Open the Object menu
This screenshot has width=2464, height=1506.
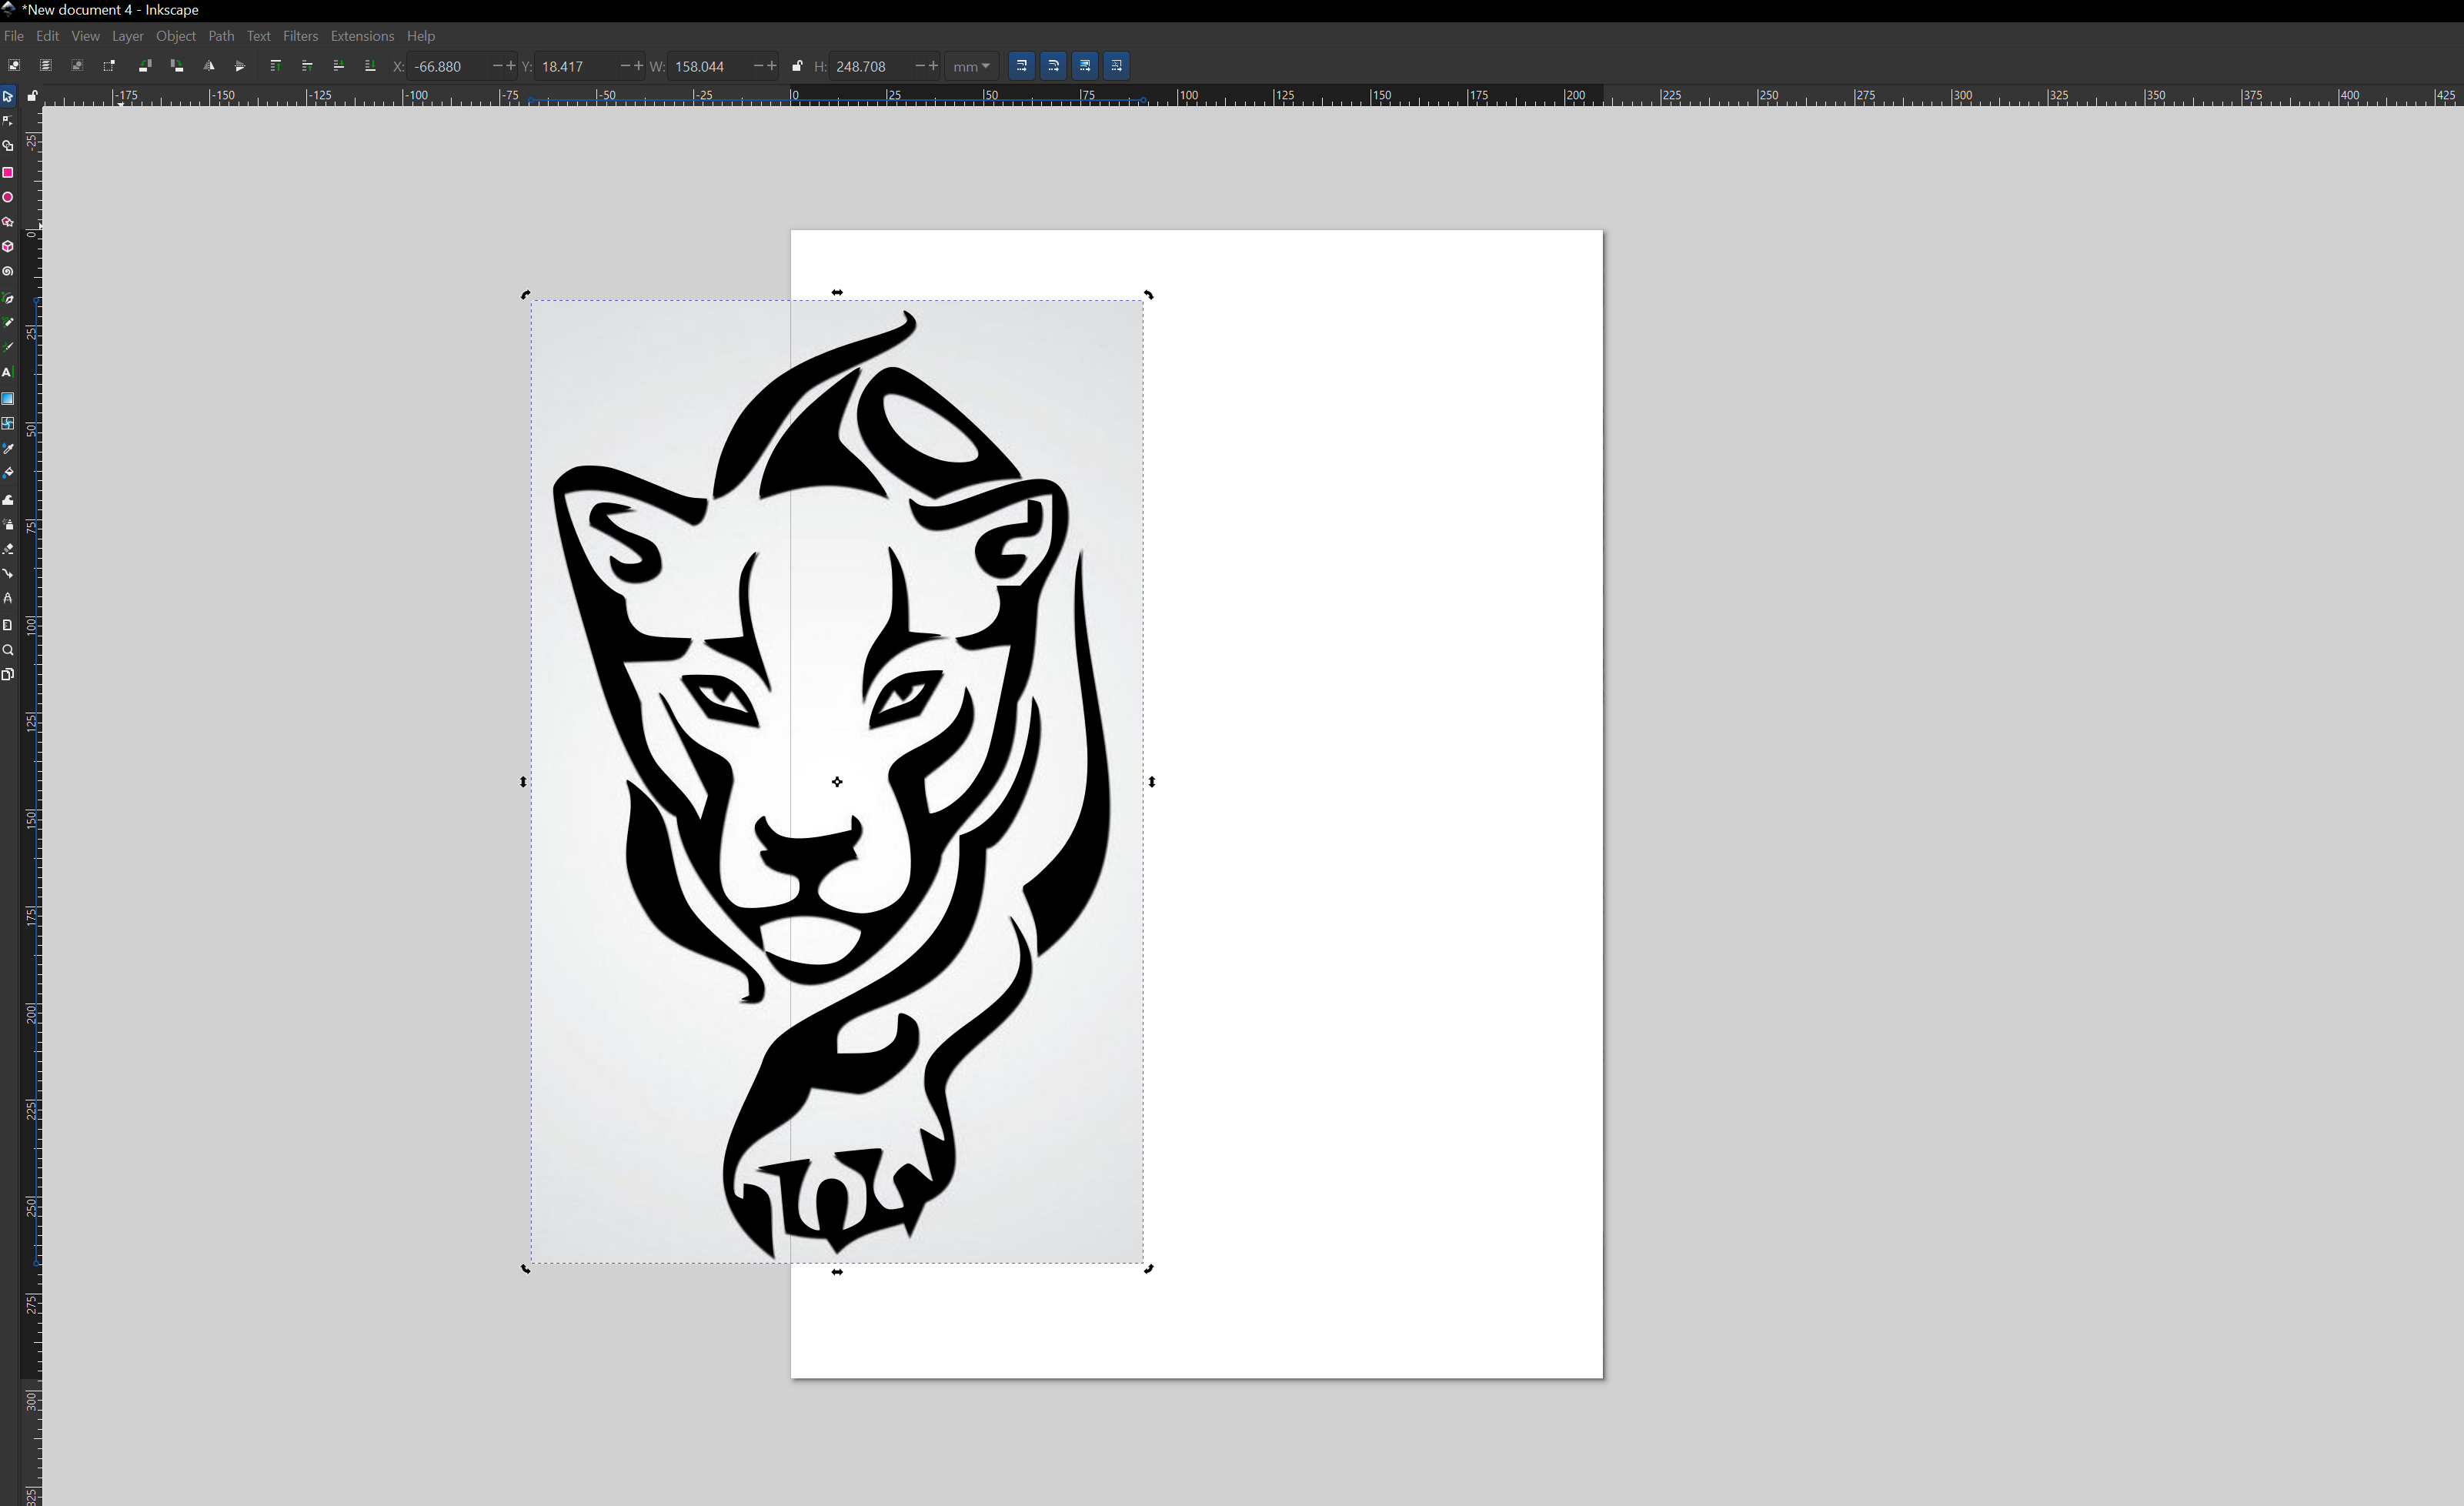click(x=176, y=36)
